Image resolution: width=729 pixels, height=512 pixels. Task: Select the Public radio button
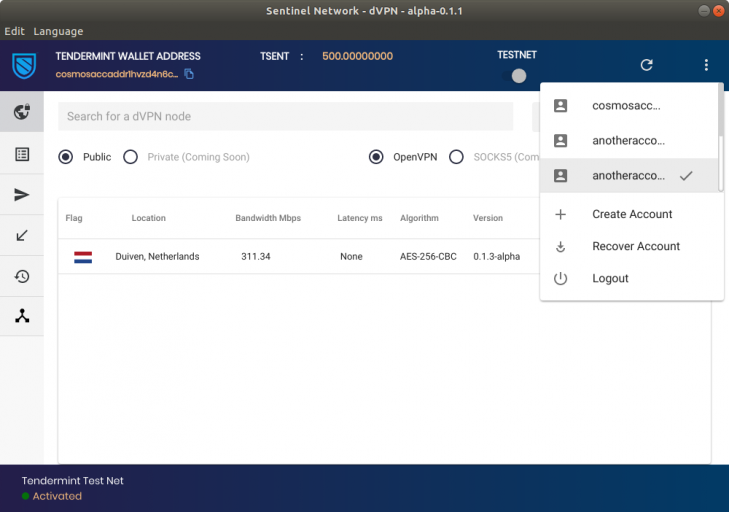click(x=66, y=157)
